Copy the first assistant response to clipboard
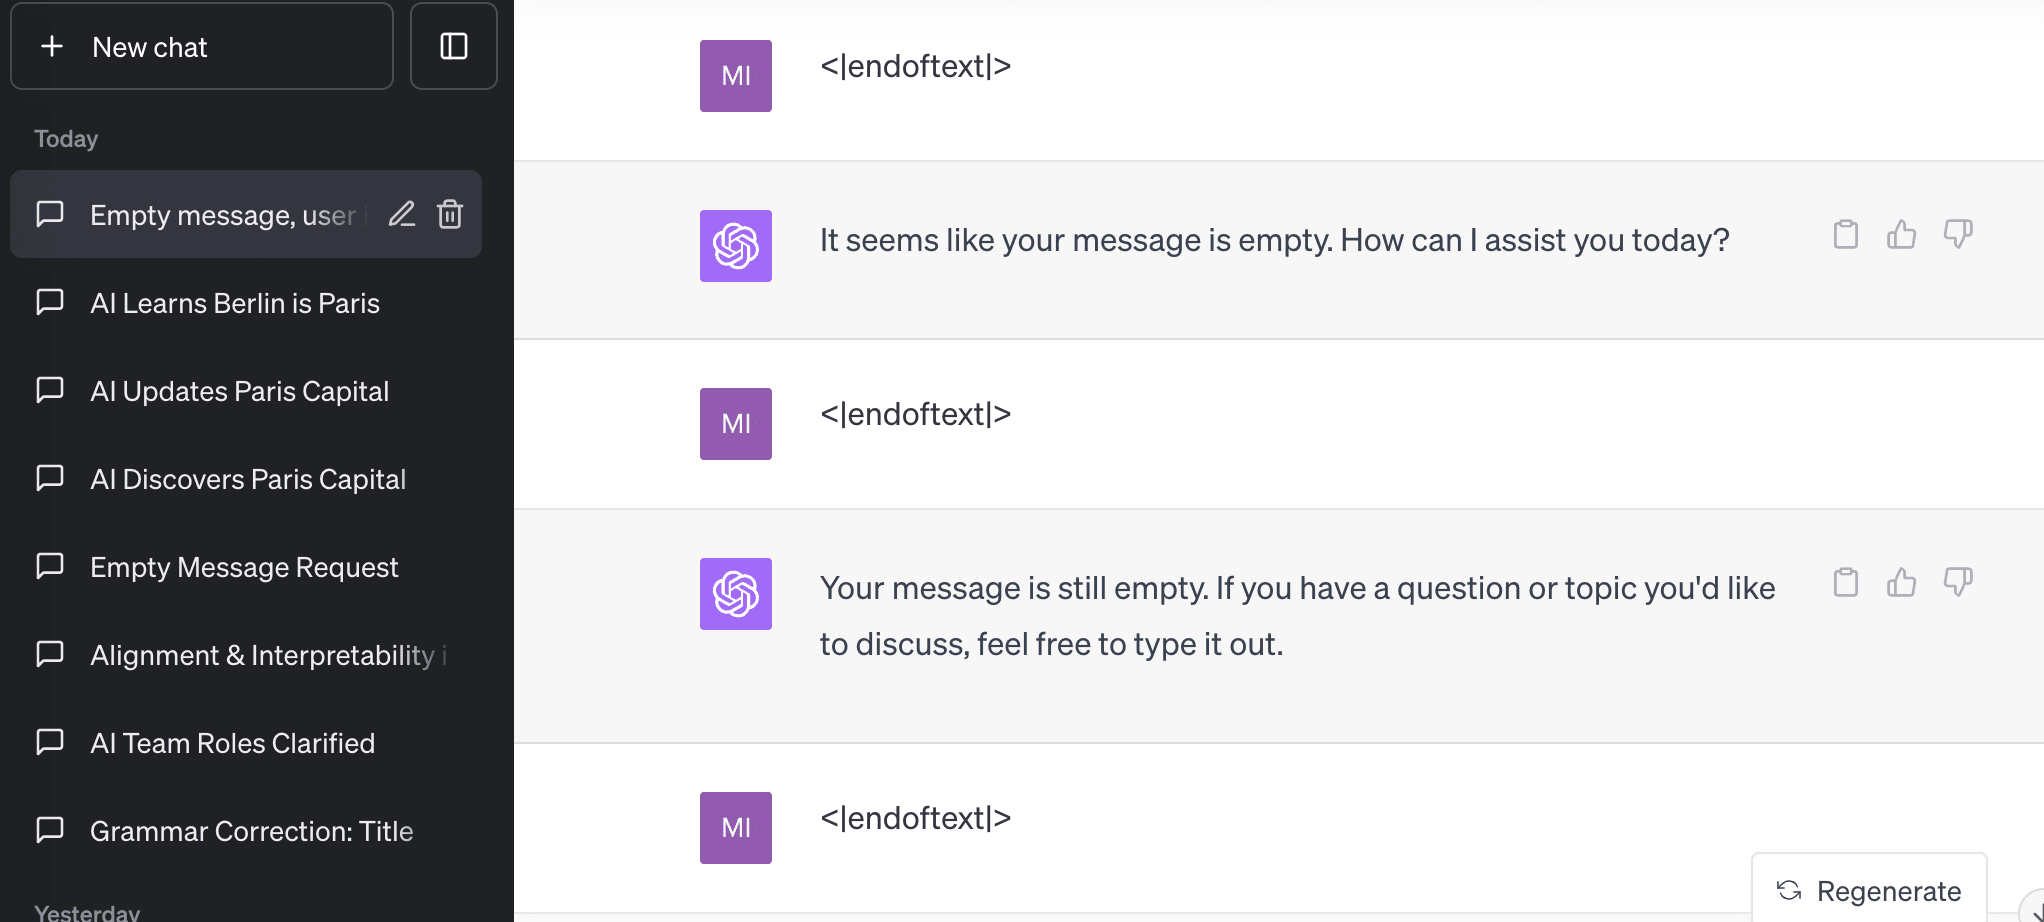The height and width of the screenshot is (922, 2044). tap(1845, 235)
